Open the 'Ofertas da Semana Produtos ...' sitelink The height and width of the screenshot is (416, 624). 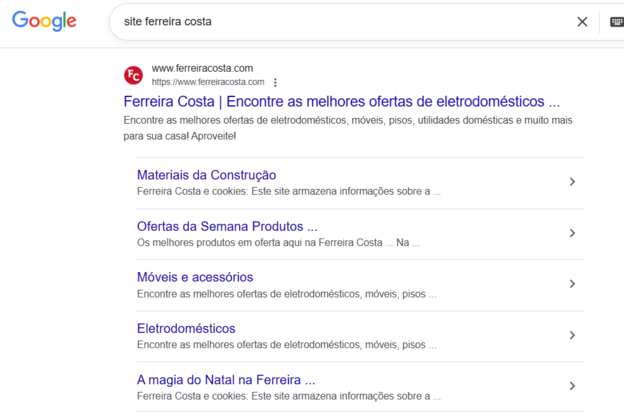click(x=227, y=226)
